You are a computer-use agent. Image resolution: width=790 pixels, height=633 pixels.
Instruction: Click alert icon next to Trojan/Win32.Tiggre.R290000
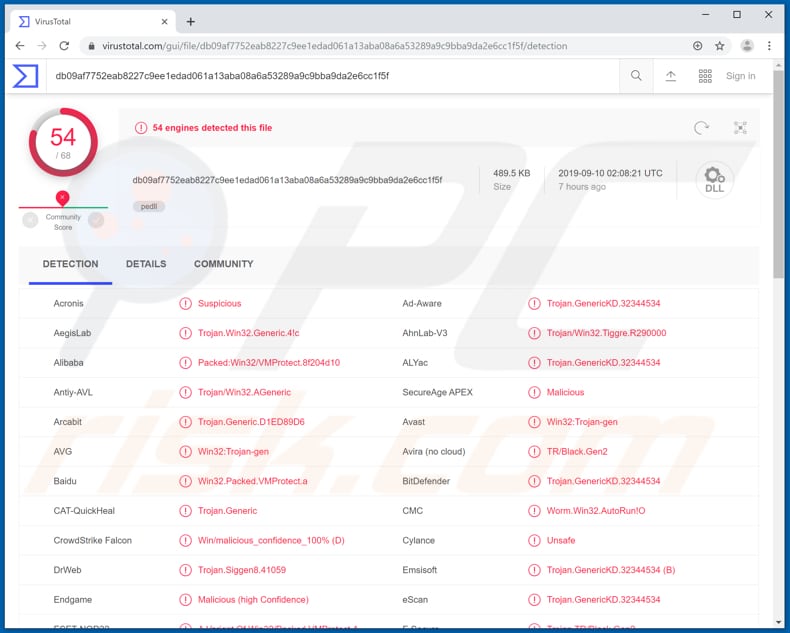click(534, 333)
